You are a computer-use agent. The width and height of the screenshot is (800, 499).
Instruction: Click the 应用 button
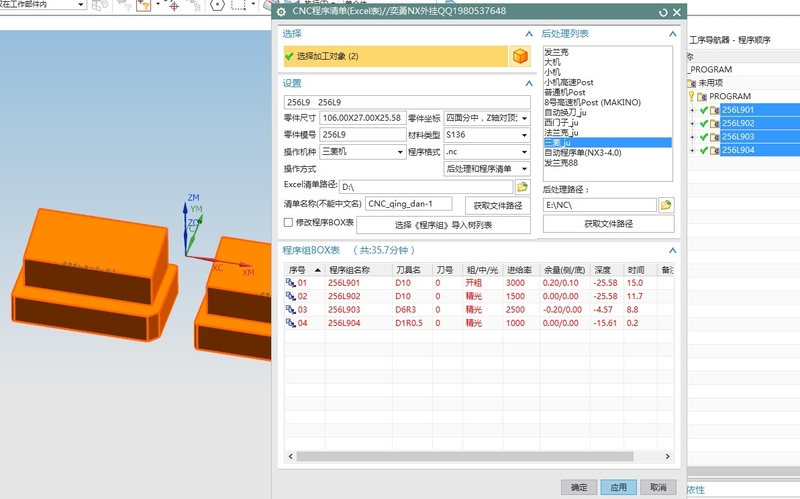618,487
